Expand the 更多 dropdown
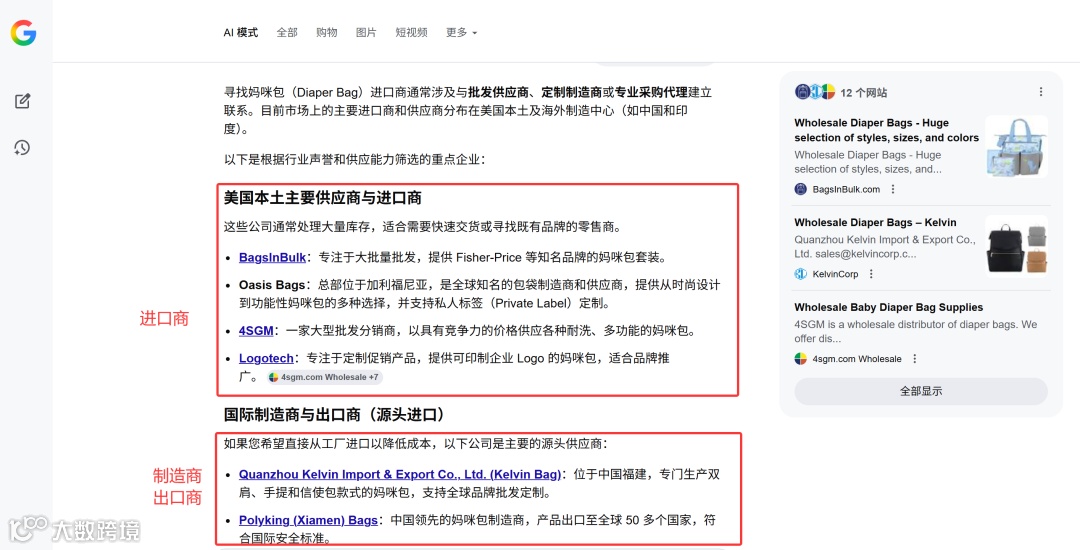 pos(461,32)
